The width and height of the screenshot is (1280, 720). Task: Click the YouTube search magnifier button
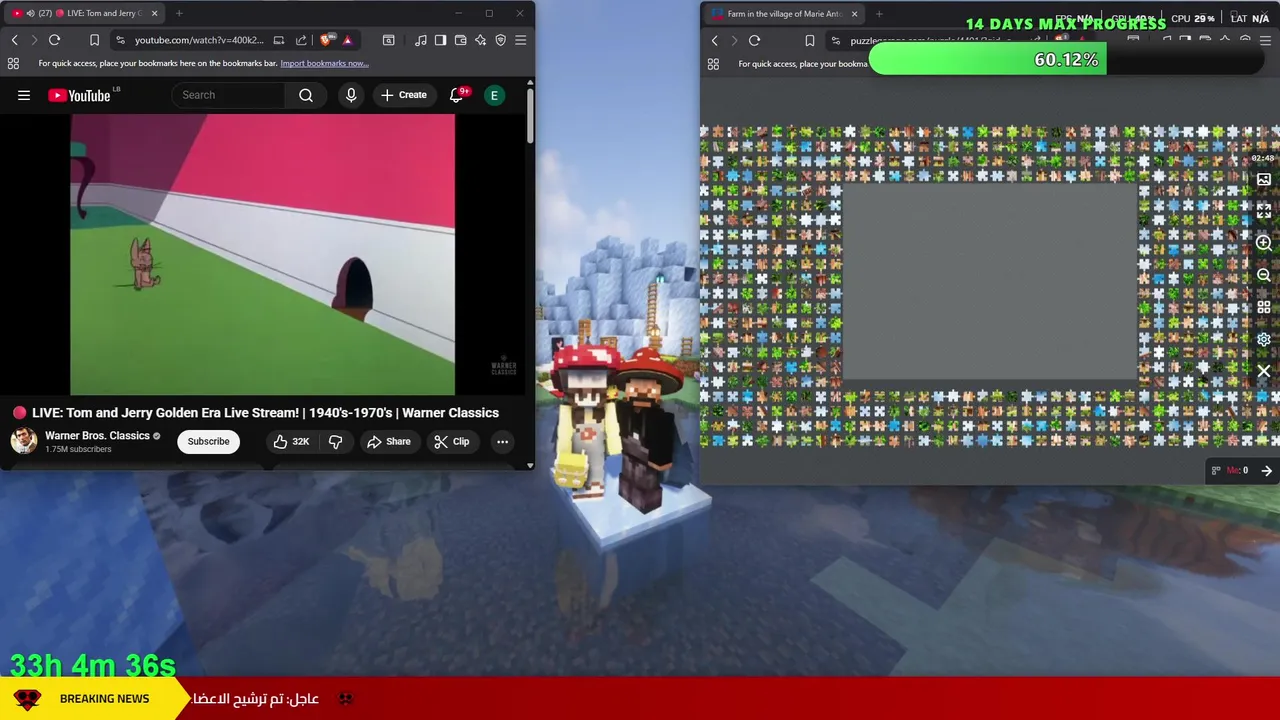tap(306, 95)
